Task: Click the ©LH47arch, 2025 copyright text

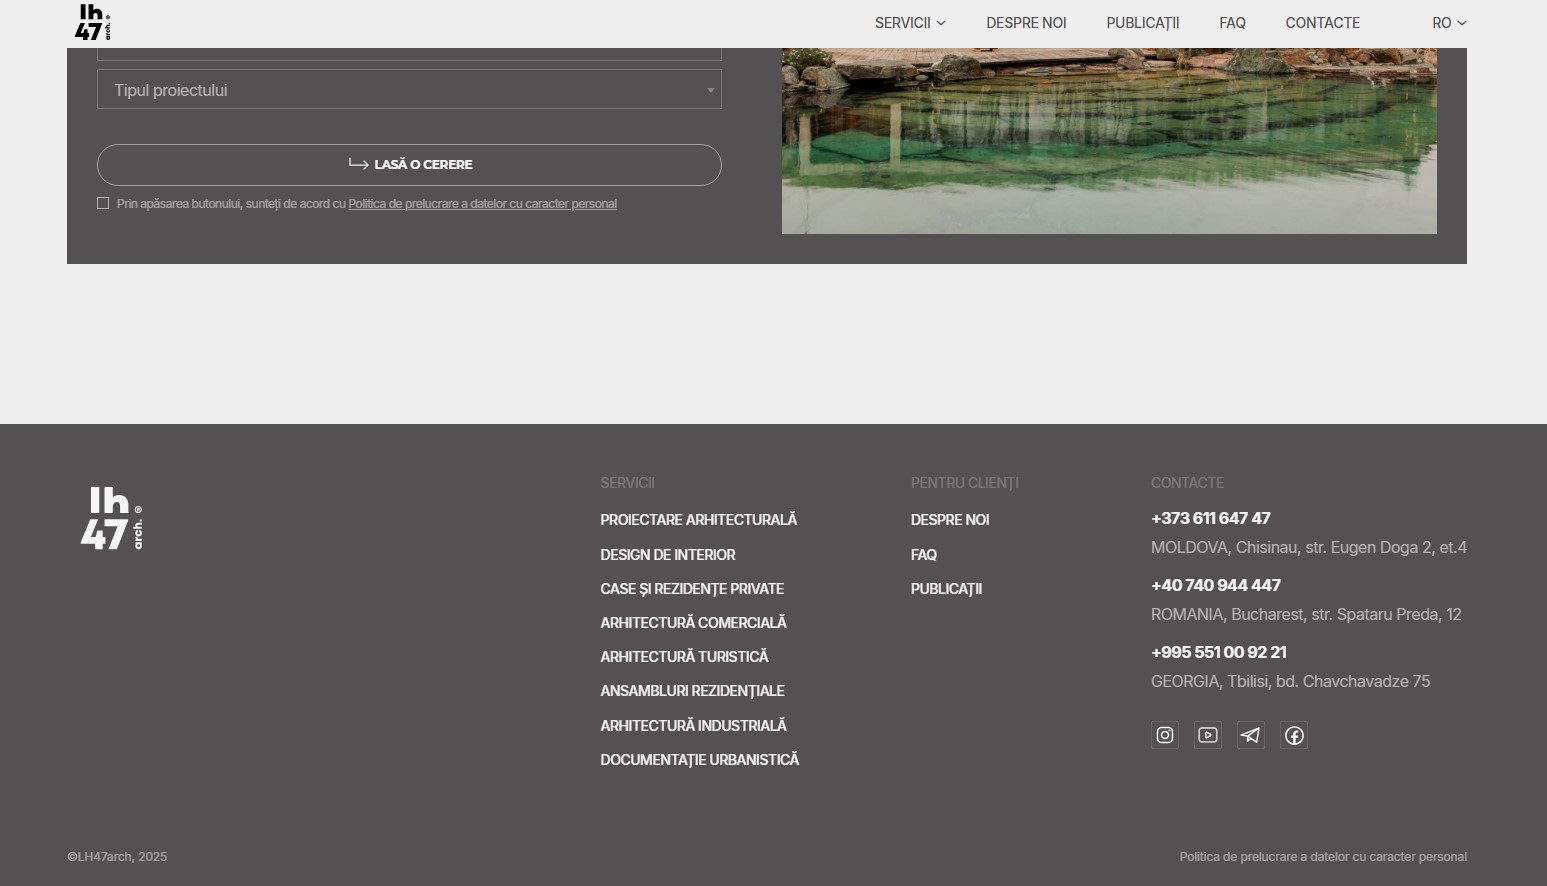Action: (117, 857)
